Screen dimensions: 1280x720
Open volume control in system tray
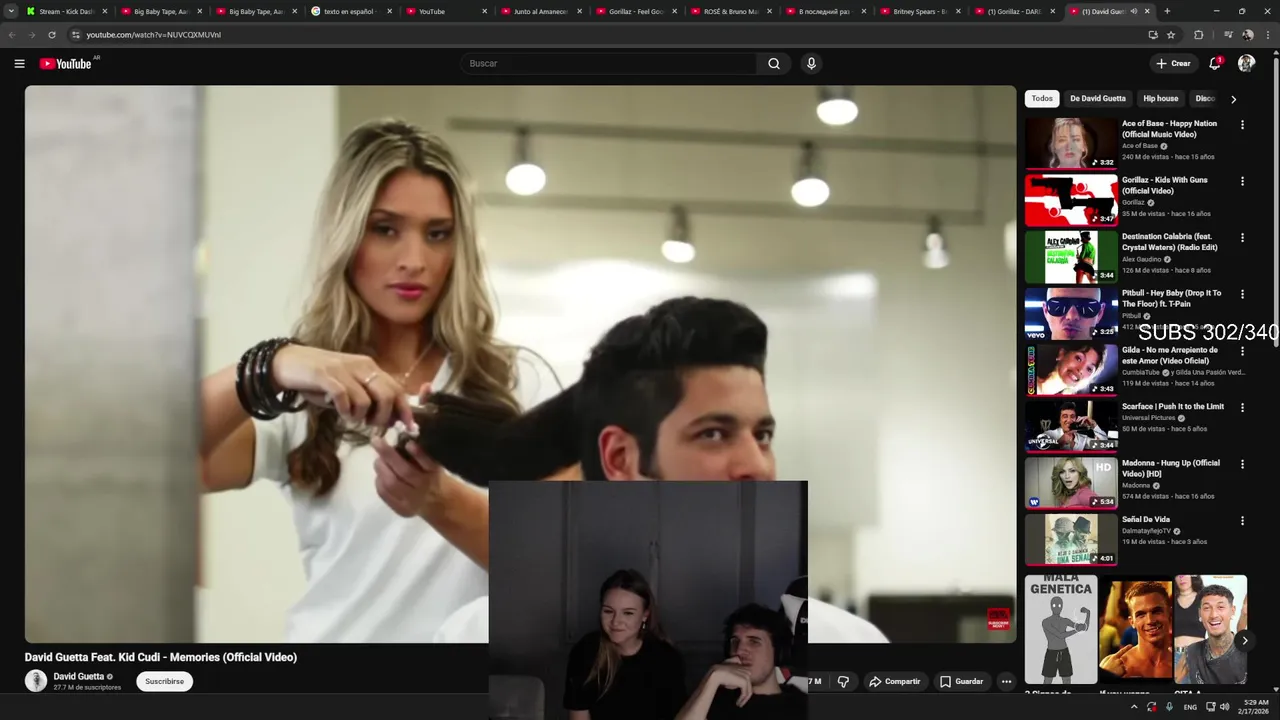pyautogui.click(x=1224, y=707)
